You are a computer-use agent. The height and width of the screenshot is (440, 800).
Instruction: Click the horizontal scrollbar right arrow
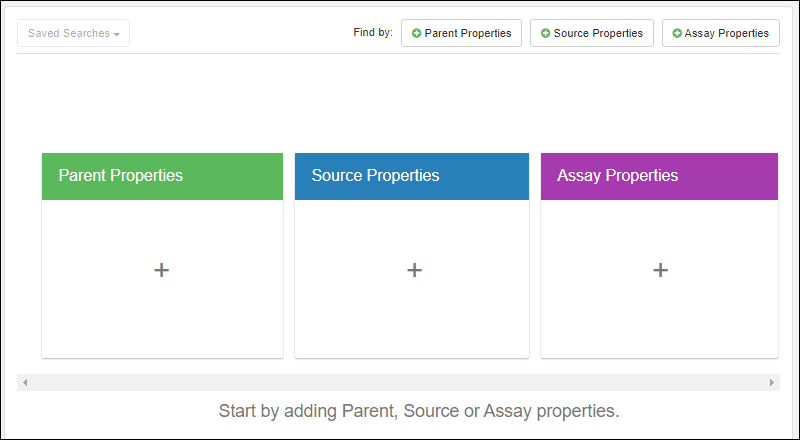pyautogui.click(x=772, y=383)
